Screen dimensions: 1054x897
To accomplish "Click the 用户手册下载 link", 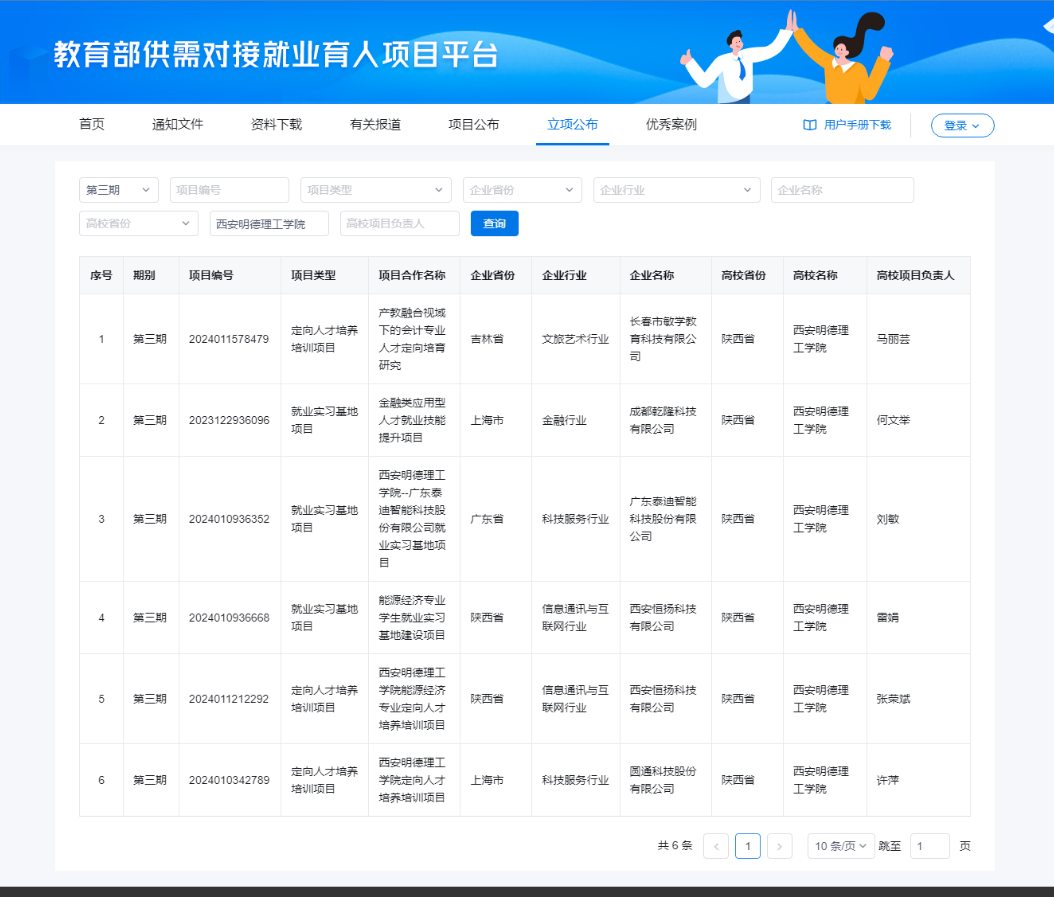I will click(x=857, y=125).
